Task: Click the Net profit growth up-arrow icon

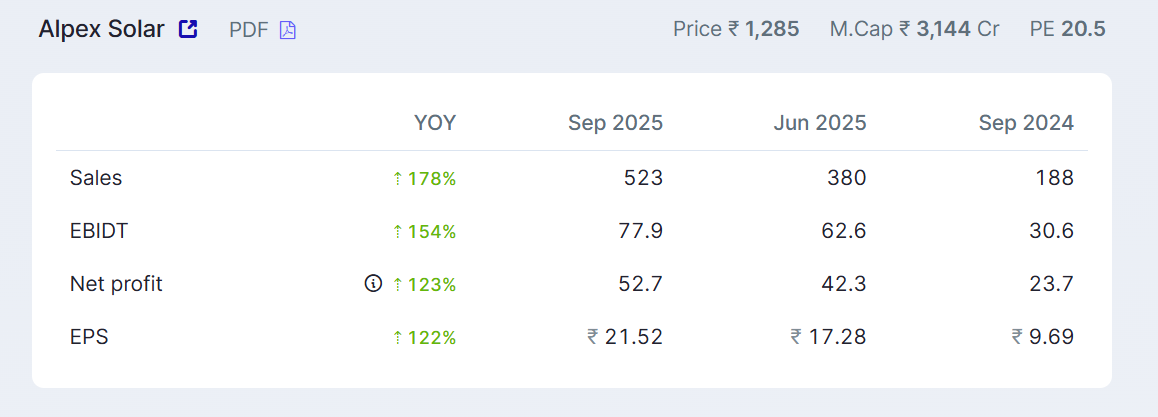Action: point(397,285)
